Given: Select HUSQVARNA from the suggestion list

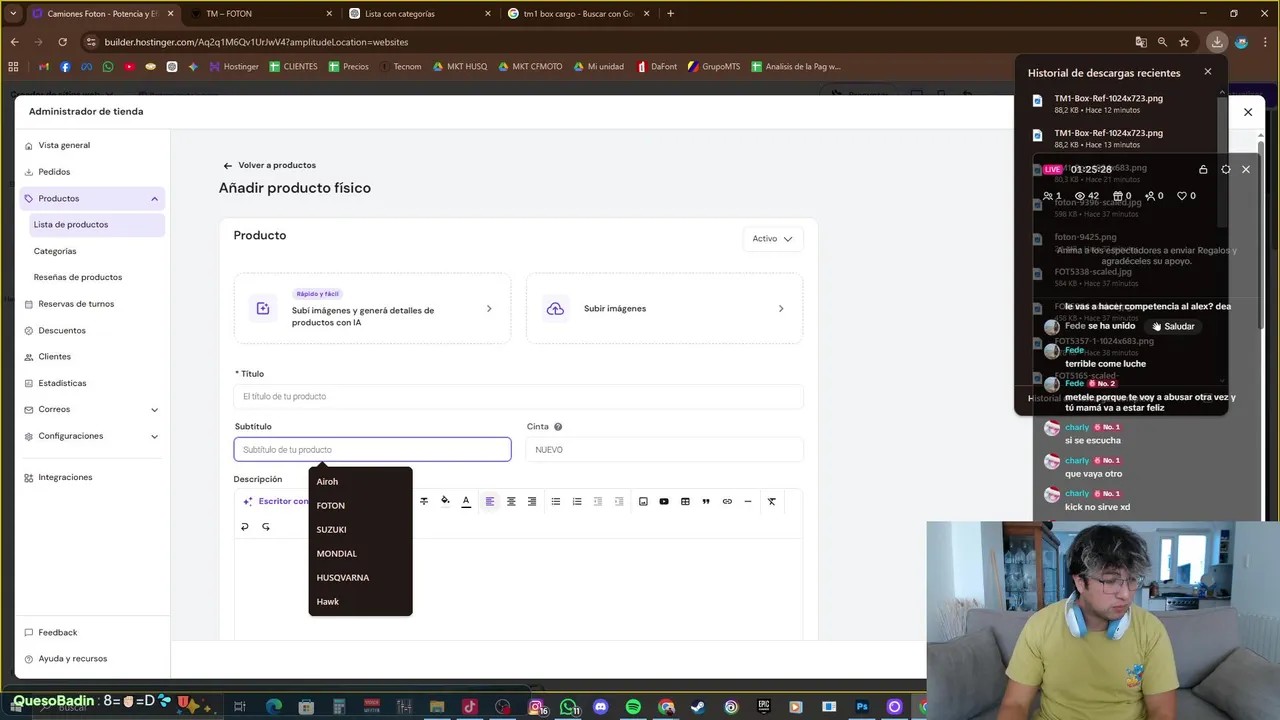Looking at the screenshot, I should tap(360, 578).
